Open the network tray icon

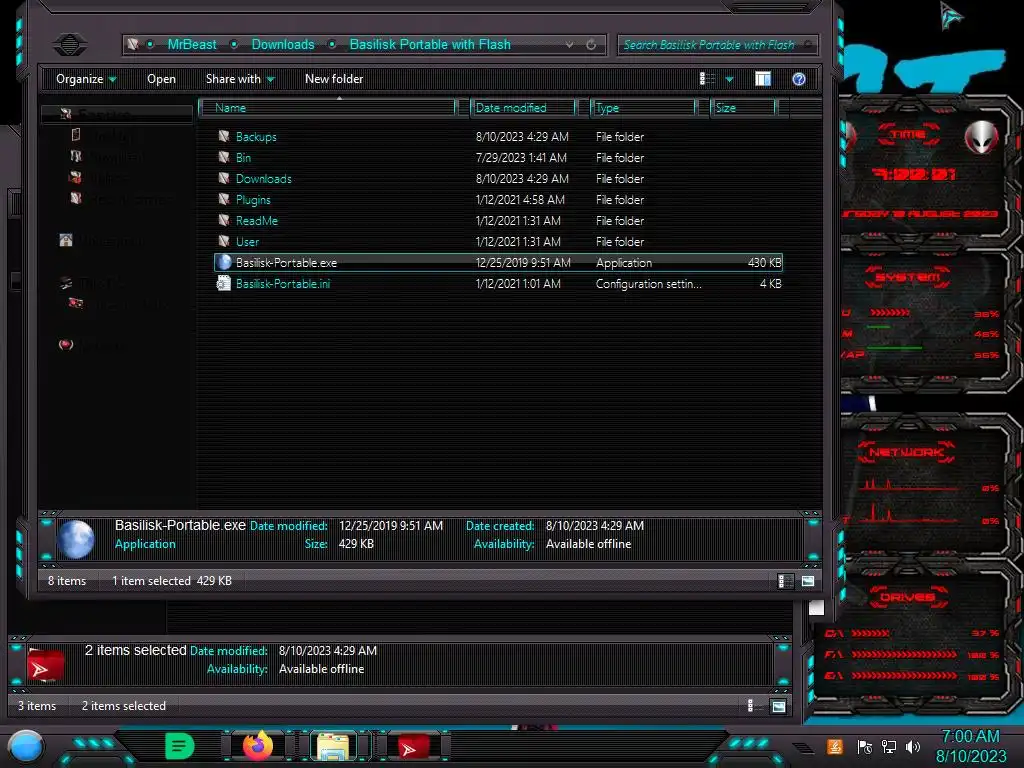889,747
